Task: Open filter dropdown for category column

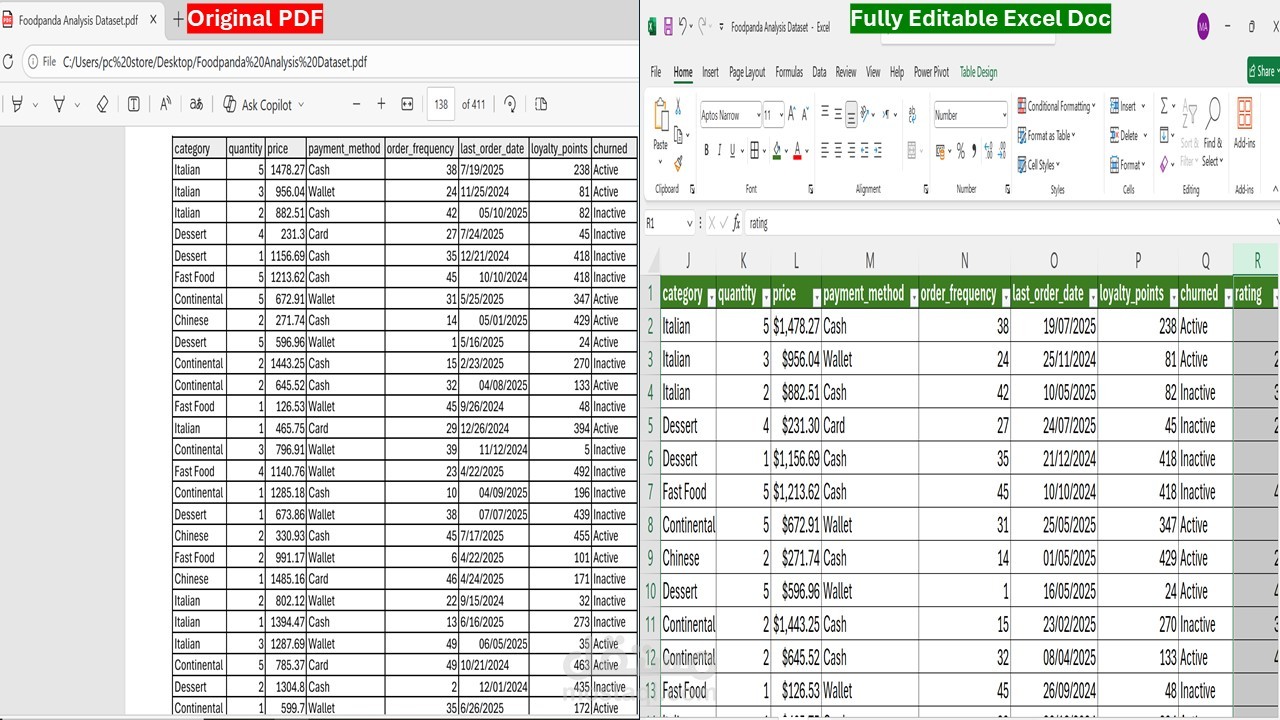Action: 711,298
